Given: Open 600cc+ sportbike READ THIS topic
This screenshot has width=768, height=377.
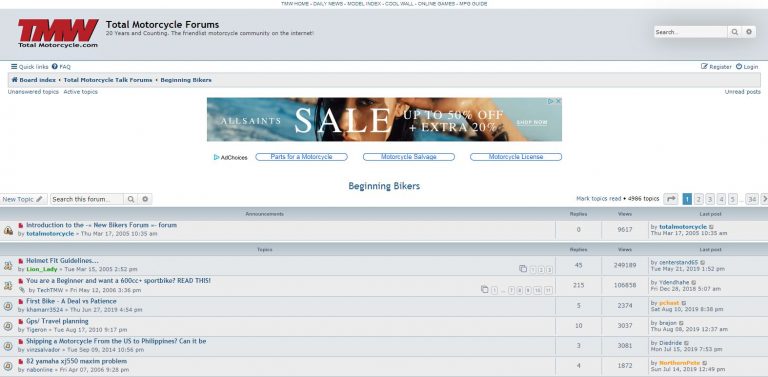Looking at the screenshot, I should click(119, 281).
